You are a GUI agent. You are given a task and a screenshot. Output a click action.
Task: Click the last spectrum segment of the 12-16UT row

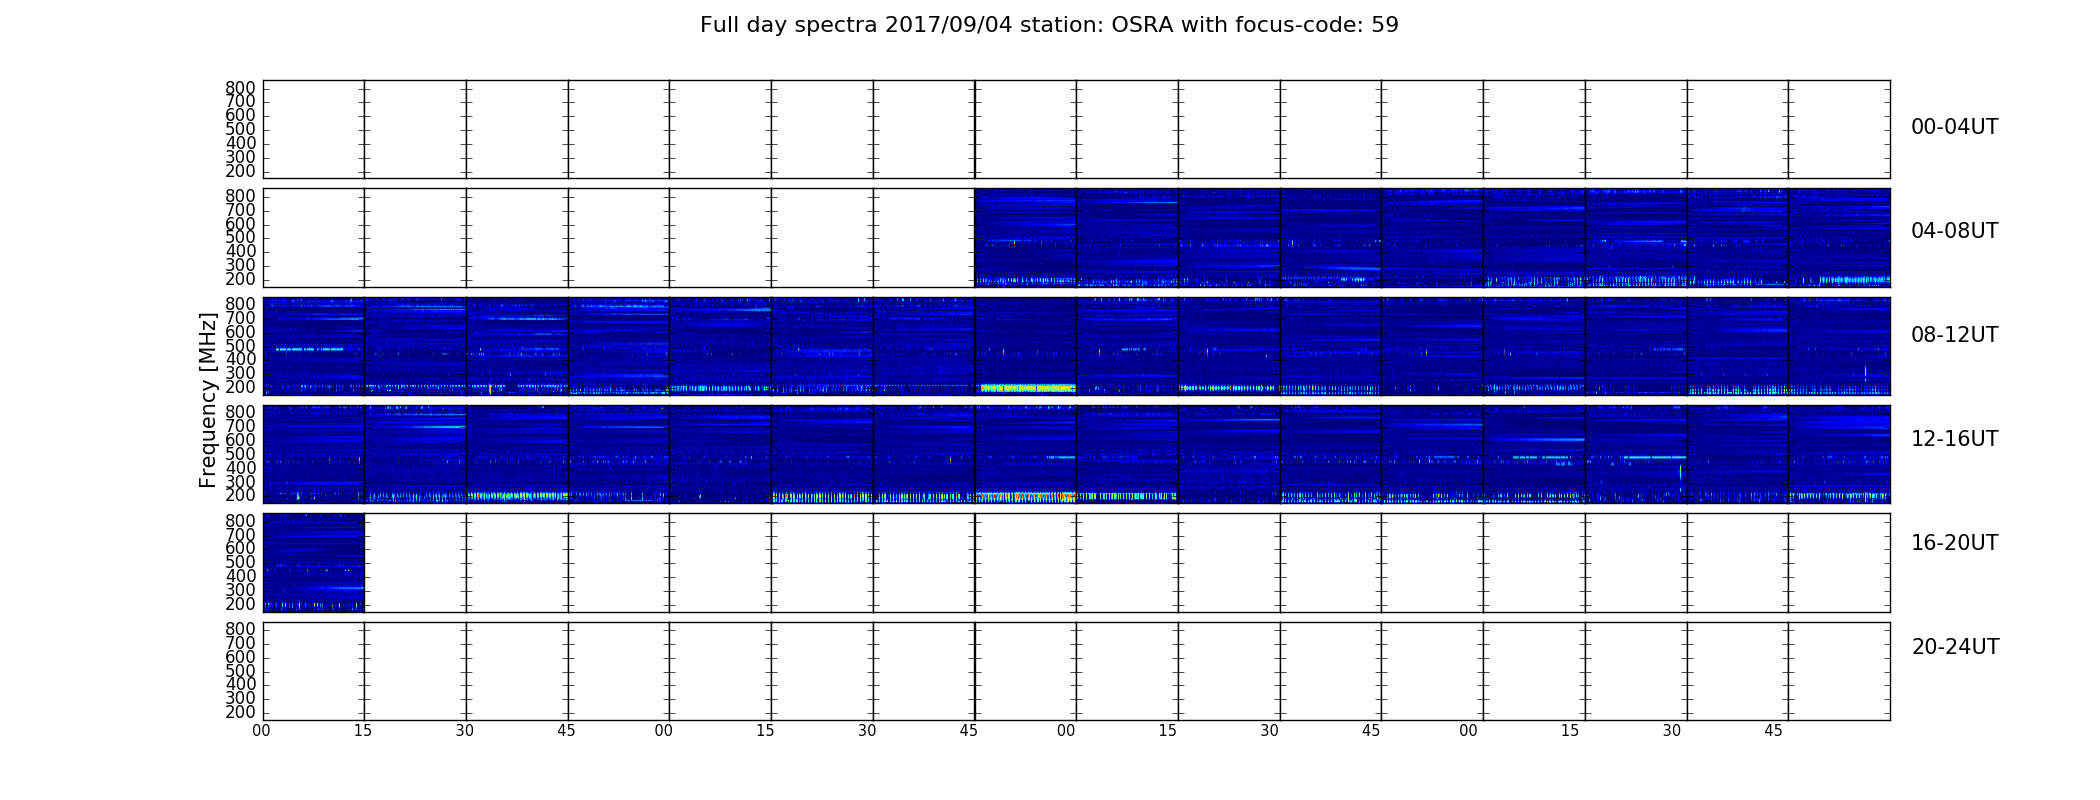click(x=1839, y=454)
